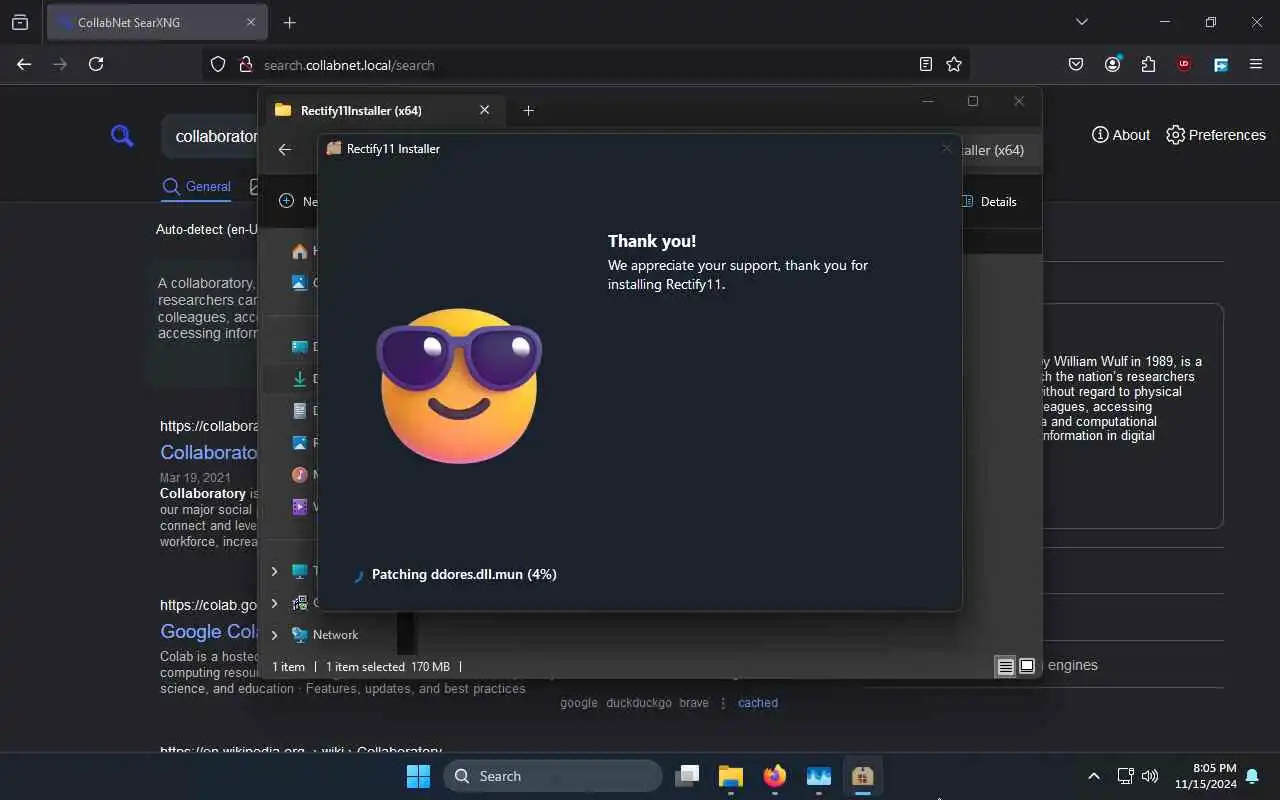Click the Firefox address bar URL
Screen dimensions: 1280x800
pyautogui.click(x=349, y=65)
